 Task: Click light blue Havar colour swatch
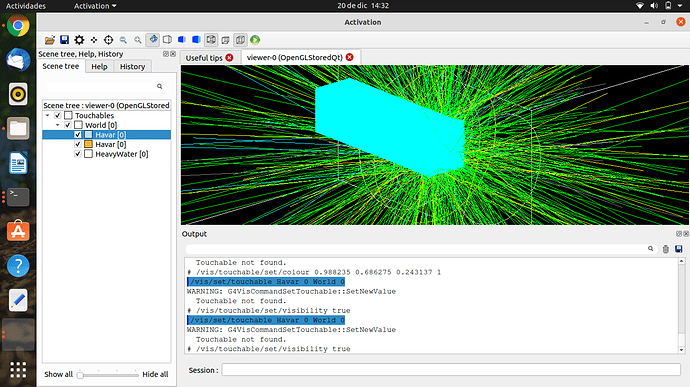click(x=88, y=135)
